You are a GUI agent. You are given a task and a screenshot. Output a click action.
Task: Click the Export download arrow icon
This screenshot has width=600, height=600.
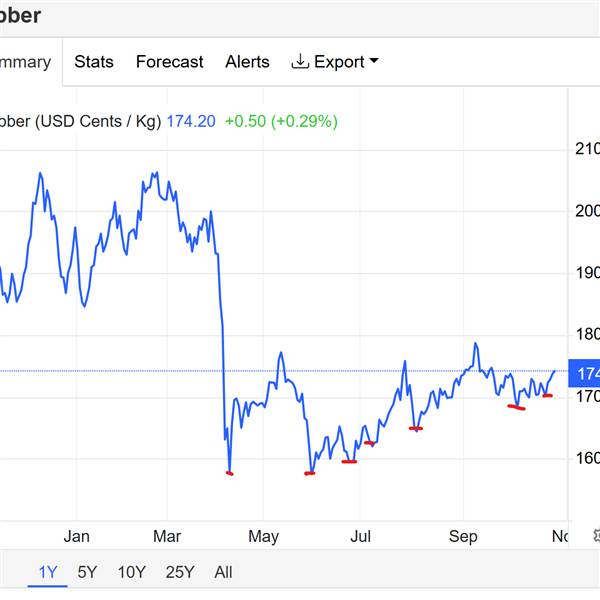pyautogui.click(x=300, y=62)
